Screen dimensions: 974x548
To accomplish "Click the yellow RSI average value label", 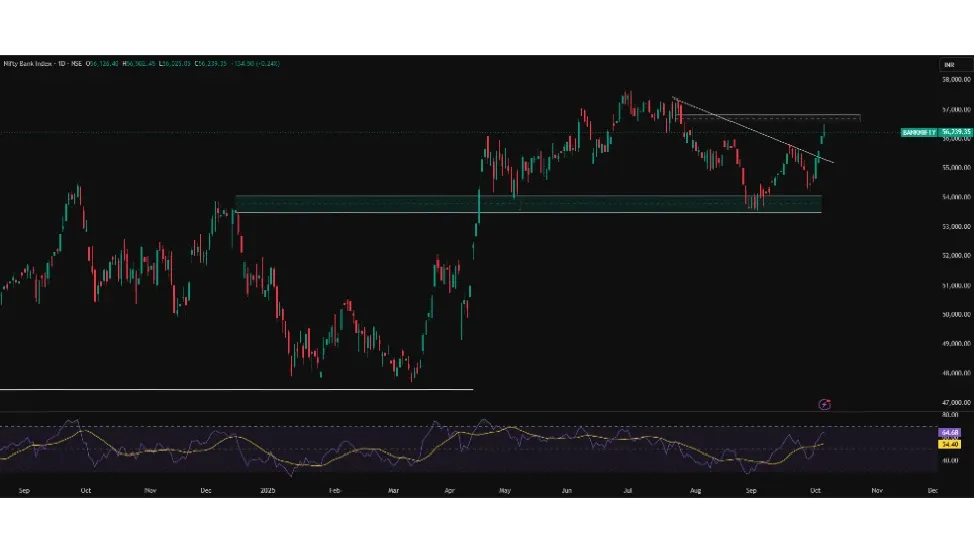I will (949, 442).
